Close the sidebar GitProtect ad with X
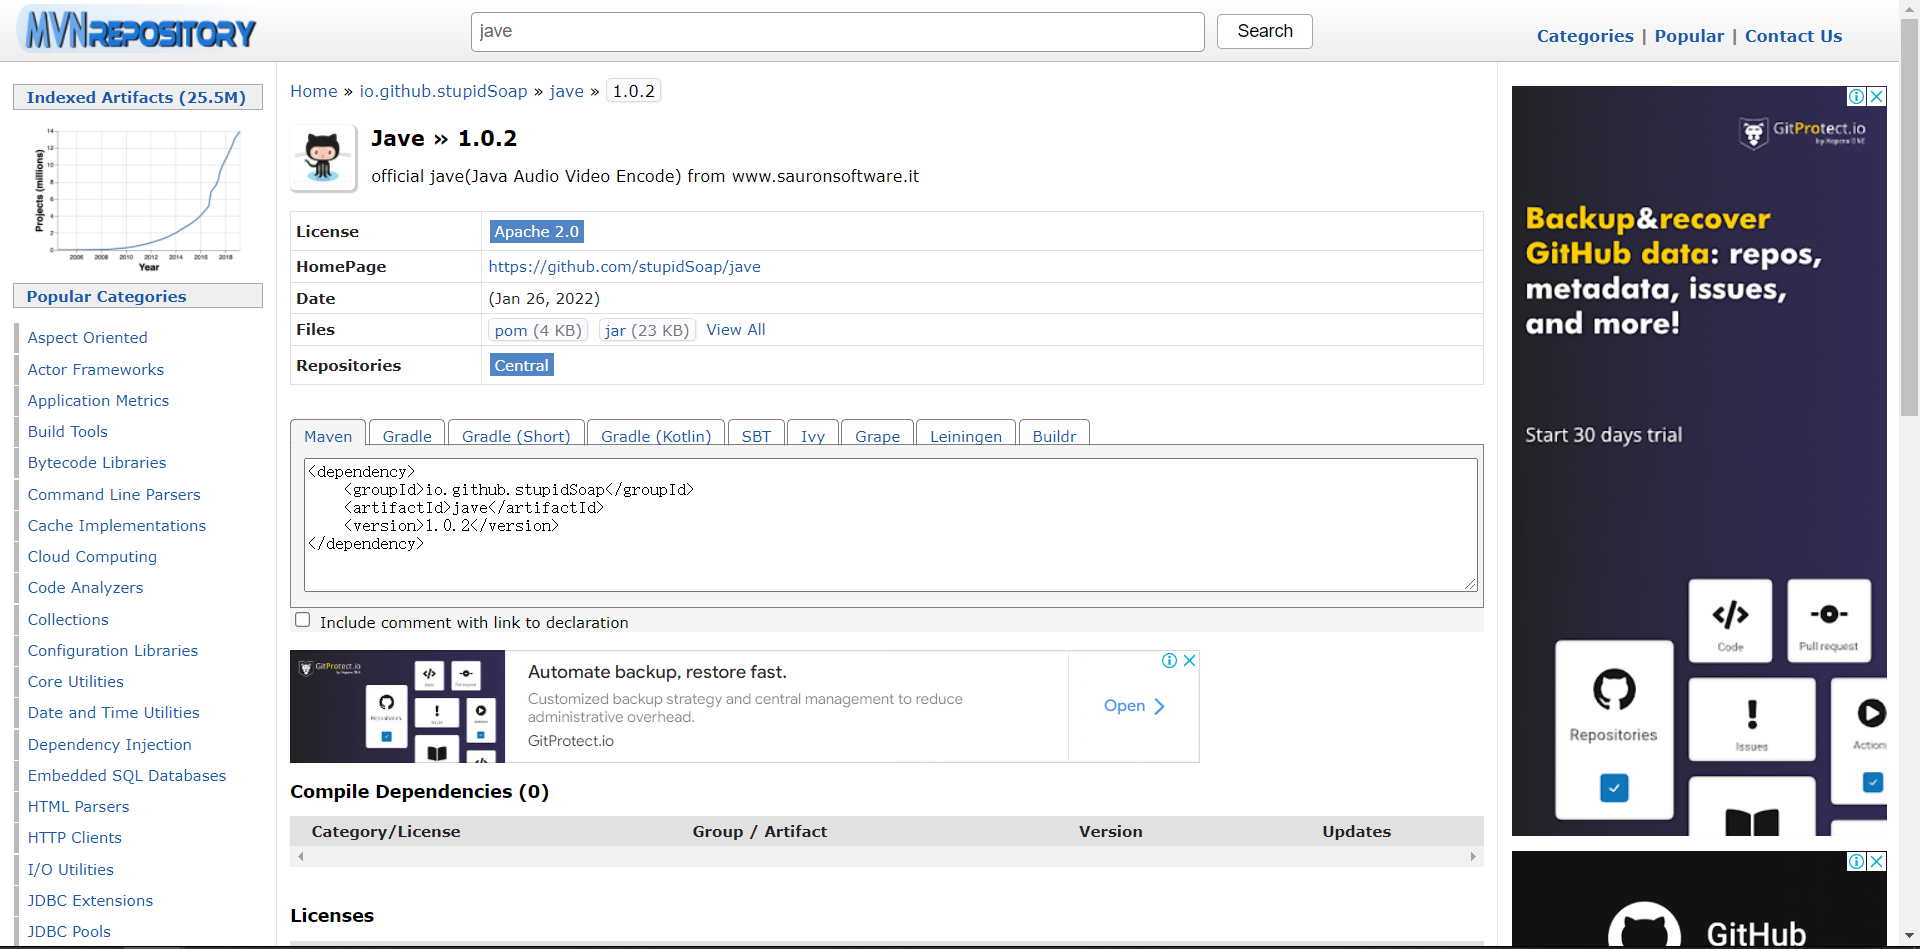Viewport: 1920px width, 949px height. 1877,96
